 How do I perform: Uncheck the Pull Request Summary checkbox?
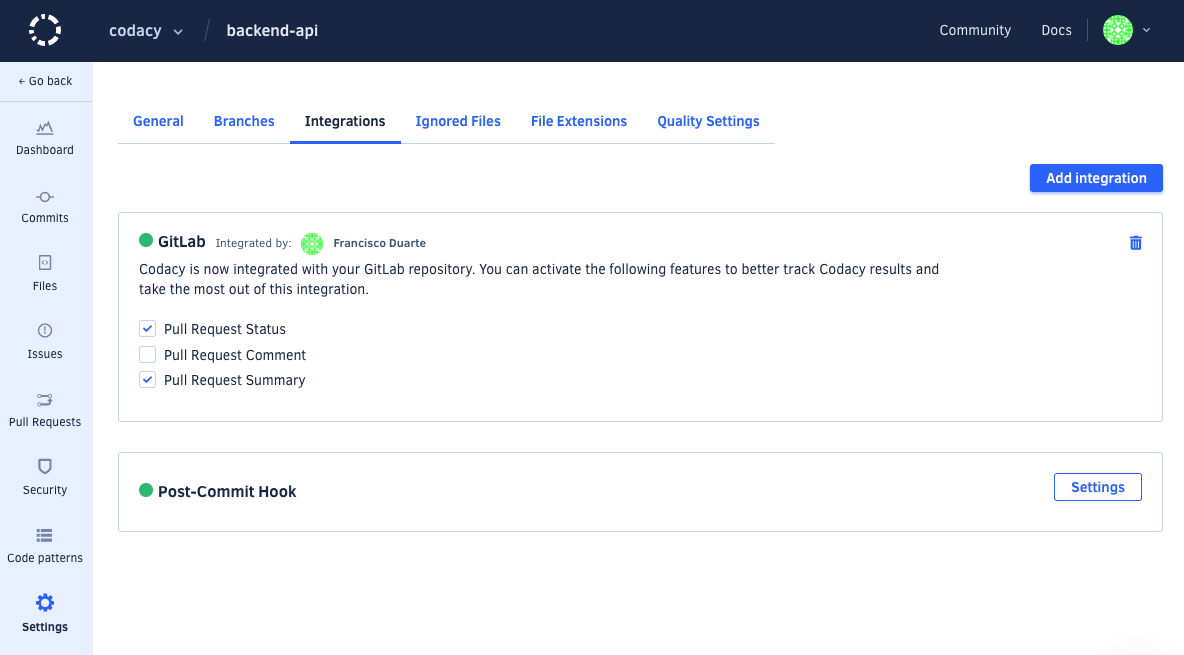(x=147, y=379)
